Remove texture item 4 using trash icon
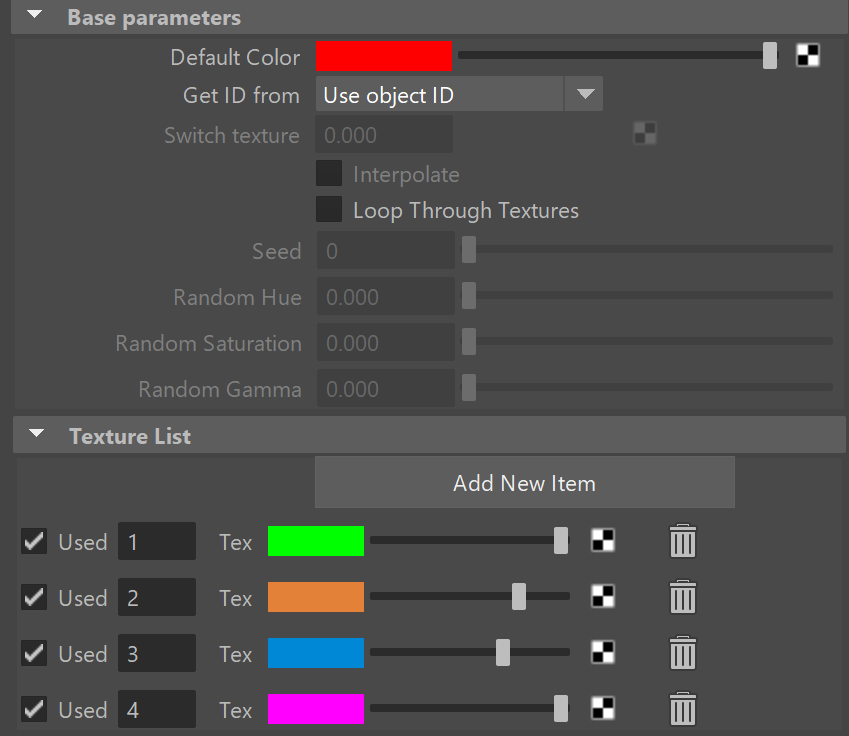849x736 pixels. pos(683,708)
